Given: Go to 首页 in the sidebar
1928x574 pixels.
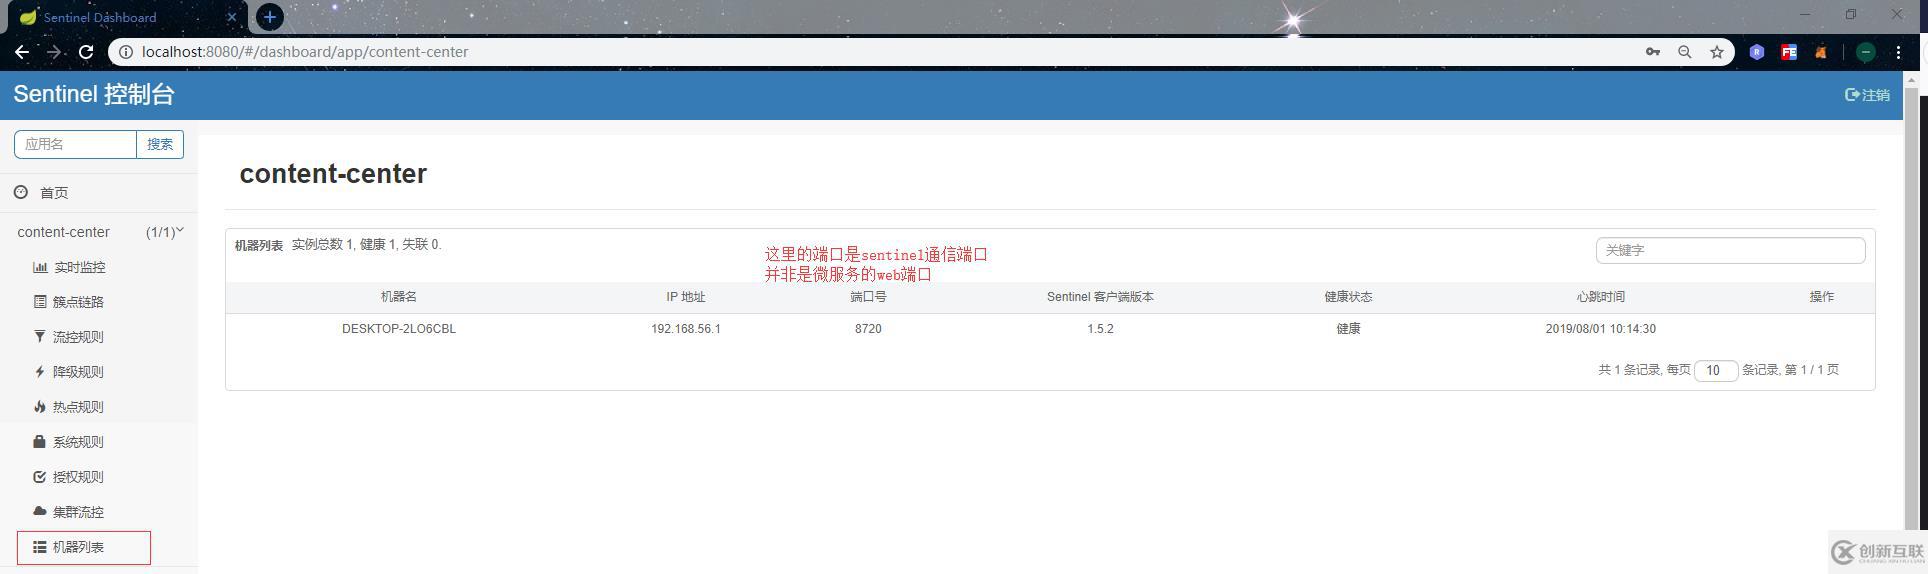Looking at the screenshot, I should (x=54, y=193).
